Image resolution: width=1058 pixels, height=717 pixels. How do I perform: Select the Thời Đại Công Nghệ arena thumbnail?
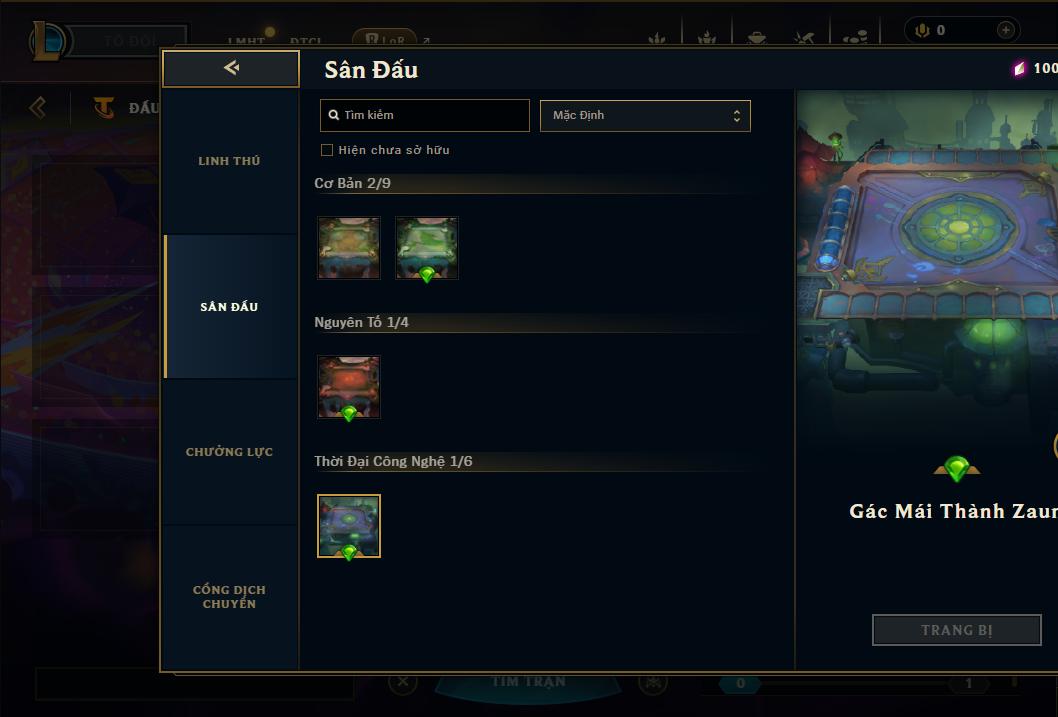(349, 526)
